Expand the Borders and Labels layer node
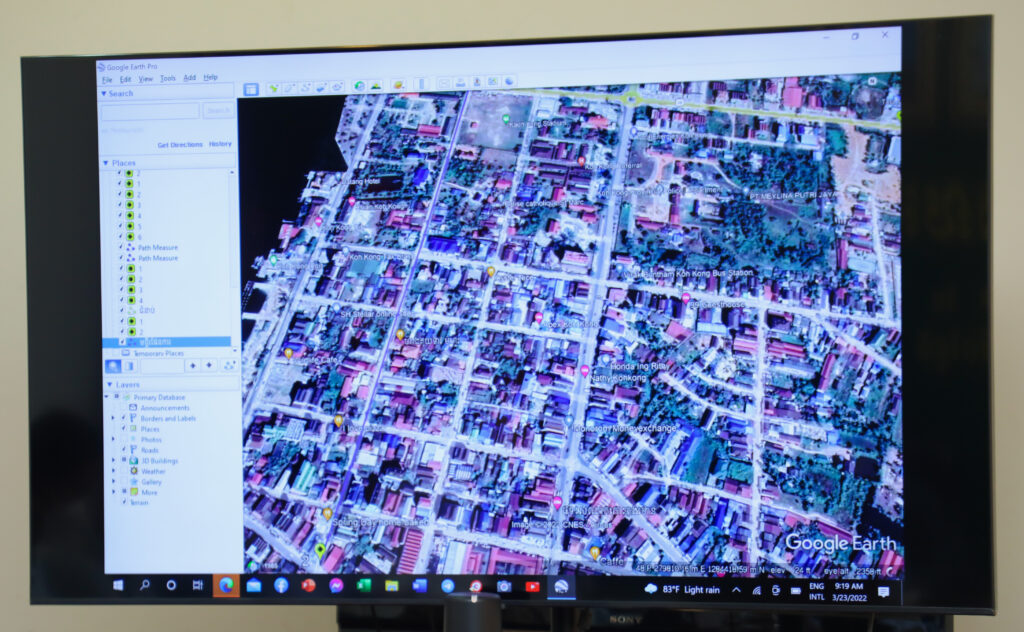The image size is (1024, 632). 113,418
